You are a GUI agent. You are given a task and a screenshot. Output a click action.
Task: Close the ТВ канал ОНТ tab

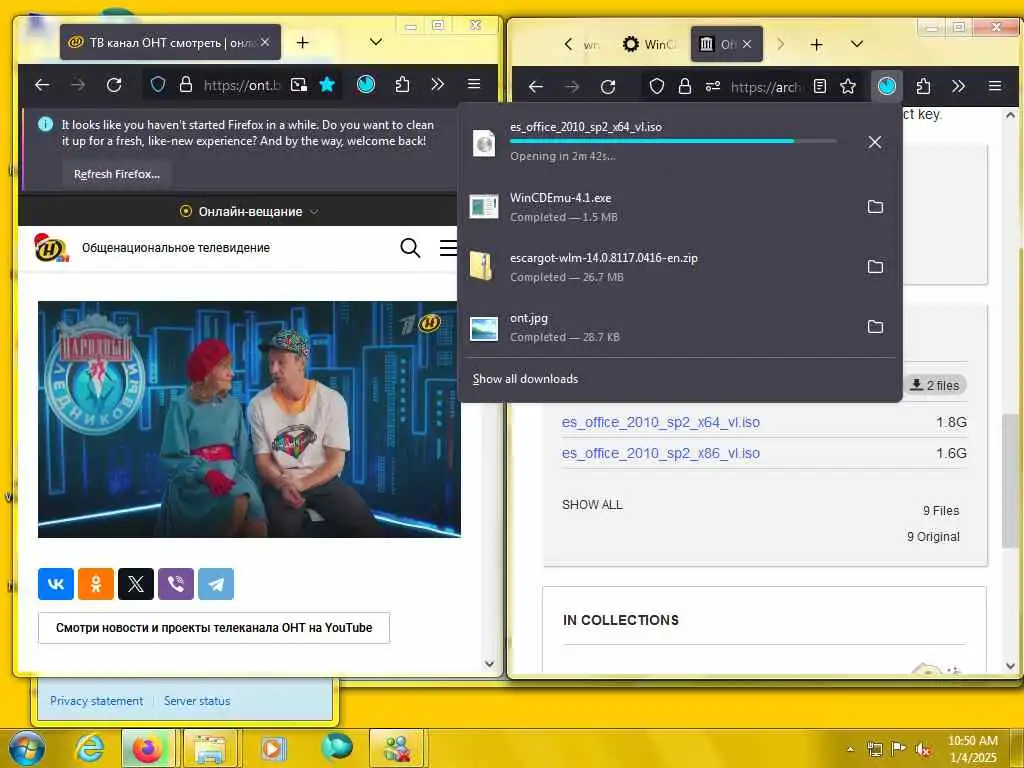[x=265, y=42]
